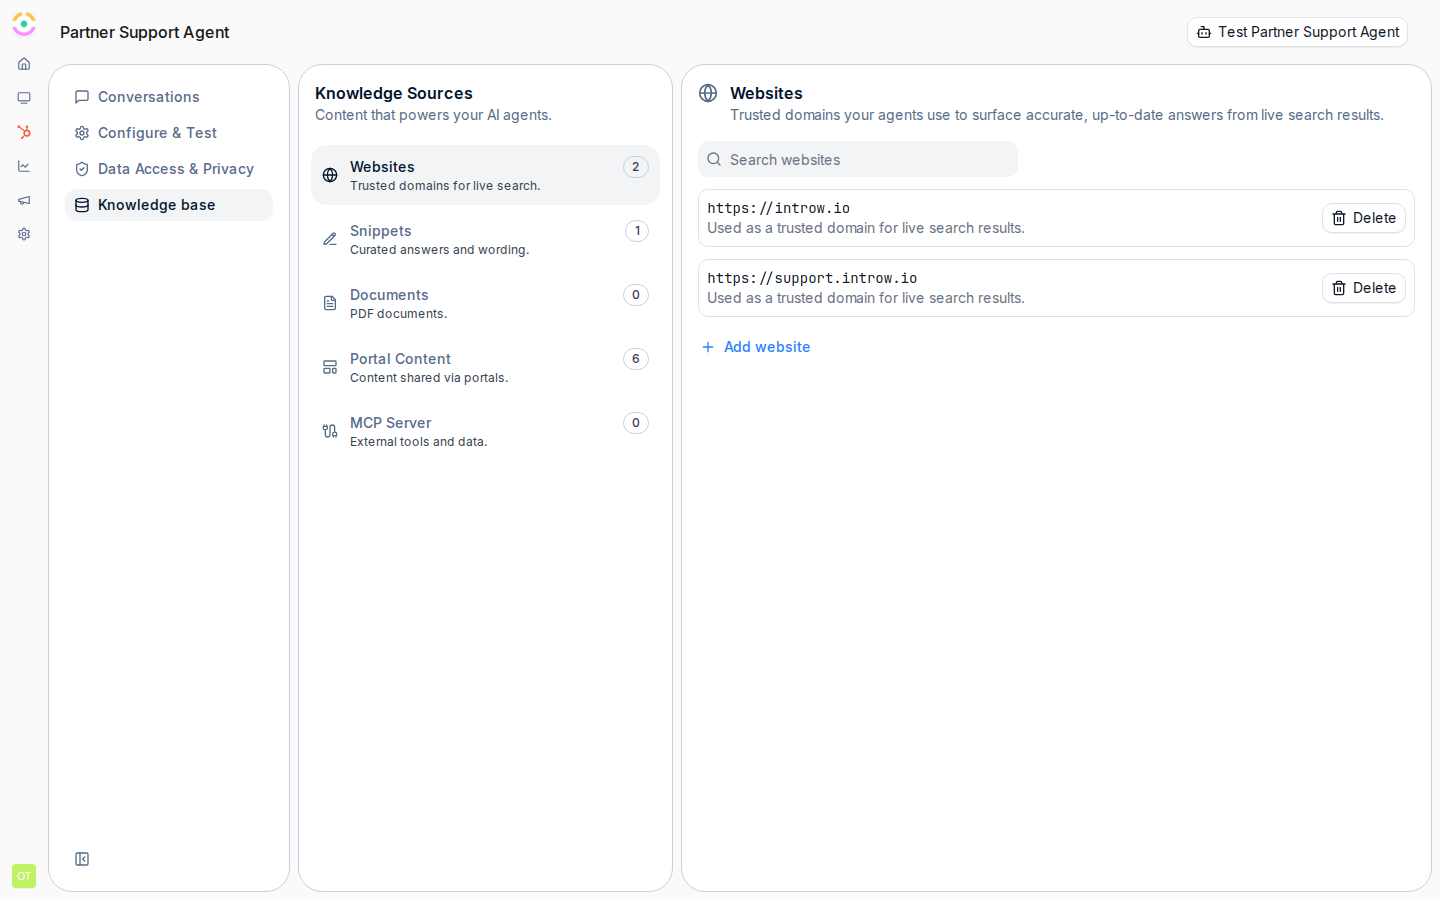This screenshot has height=900, width=1440.
Task: Open the settings gear in left rail
Action: coord(24,234)
